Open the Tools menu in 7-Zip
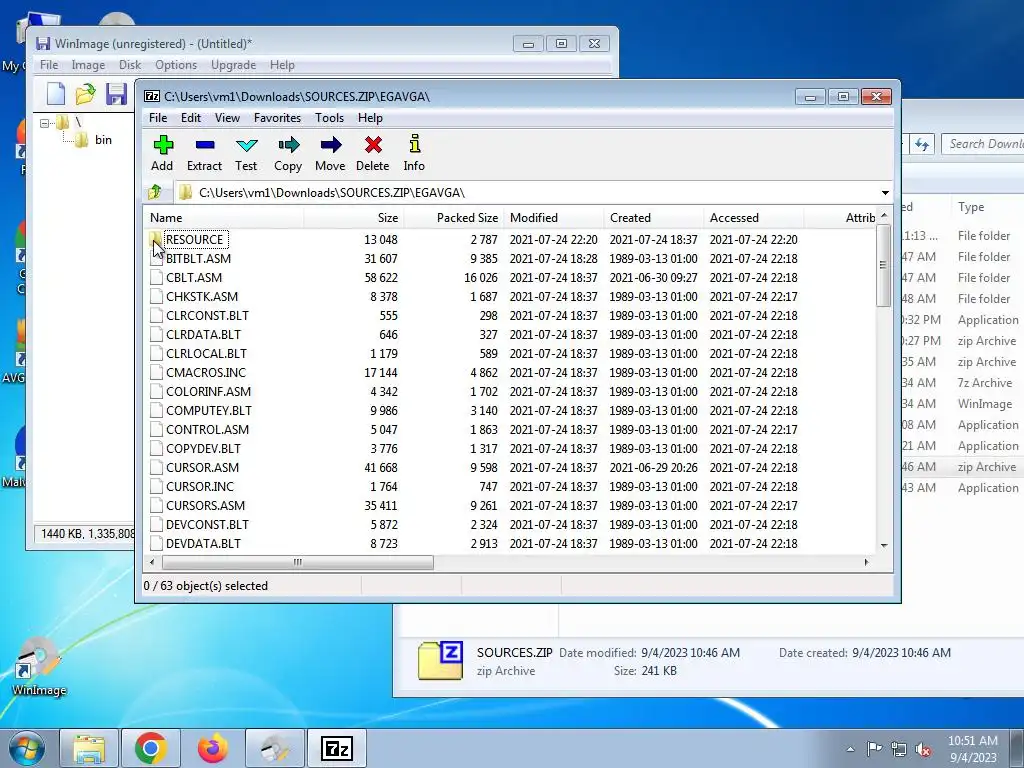Image resolution: width=1024 pixels, height=768 pixels. (329, 118)
